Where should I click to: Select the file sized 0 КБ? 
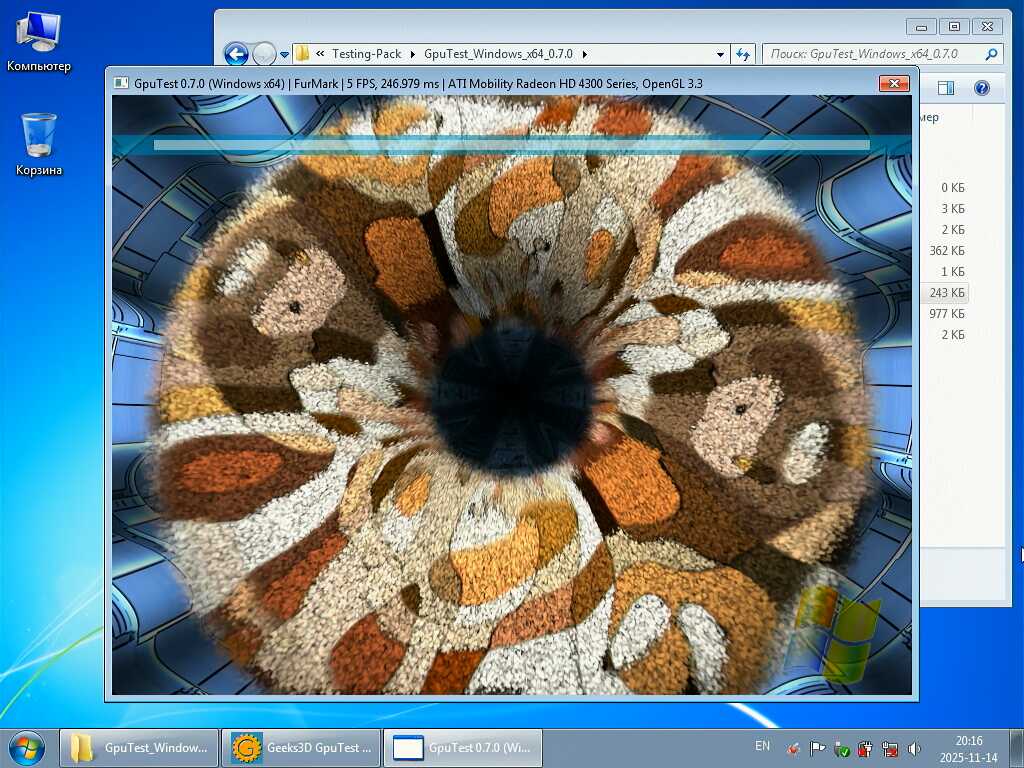pos(953,188)
